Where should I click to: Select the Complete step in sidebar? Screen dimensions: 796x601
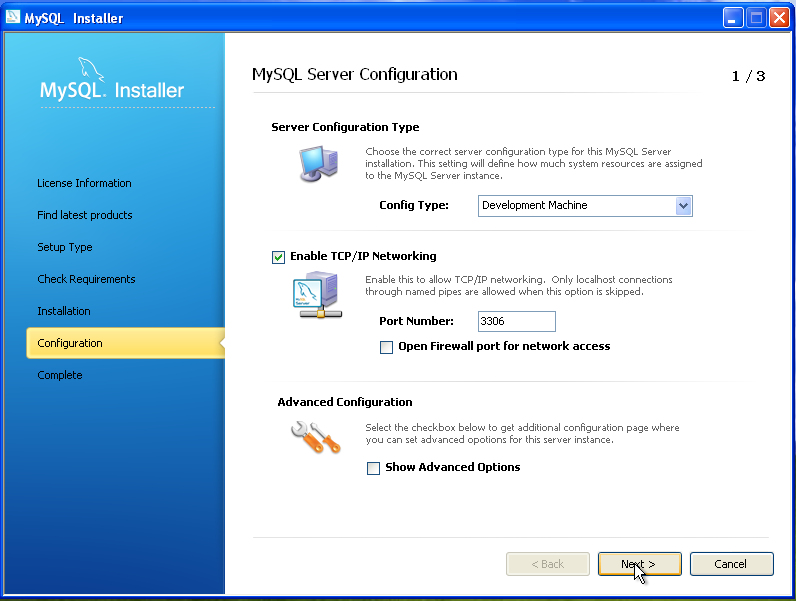[x=60, y=375]
